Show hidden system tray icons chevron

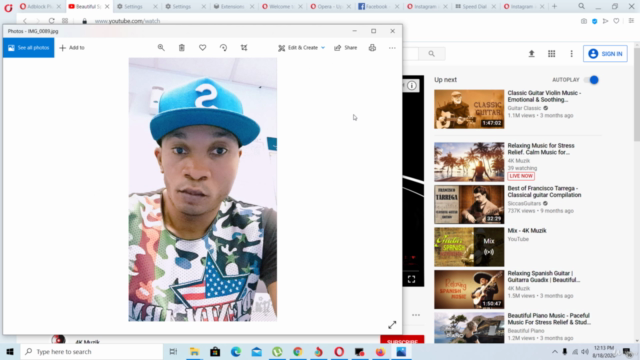[554, 351]
